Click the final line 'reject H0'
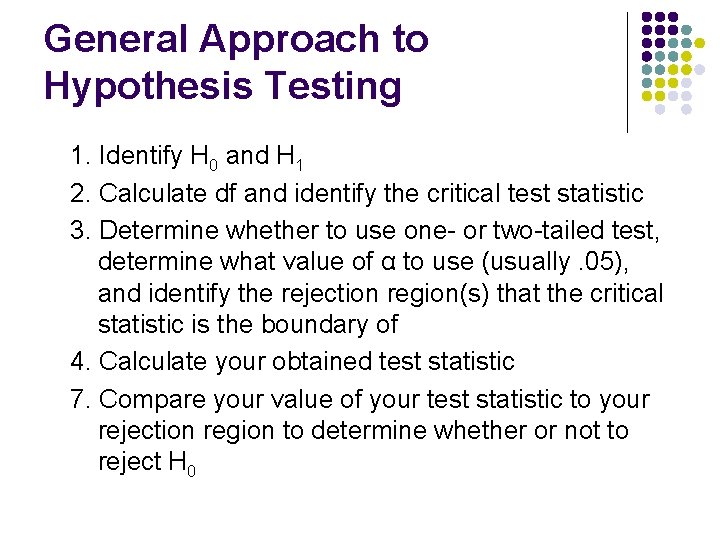 (147, 463)
